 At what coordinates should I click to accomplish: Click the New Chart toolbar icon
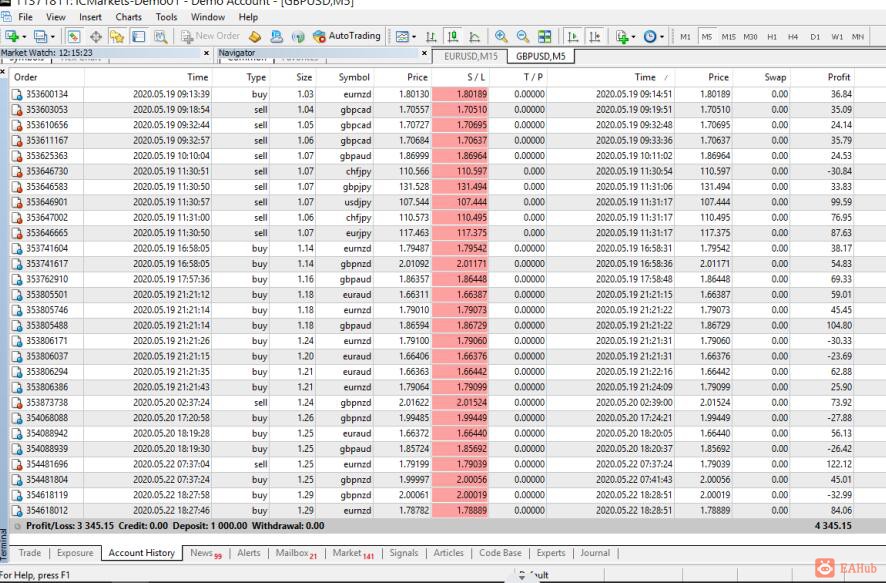point(11,37)
